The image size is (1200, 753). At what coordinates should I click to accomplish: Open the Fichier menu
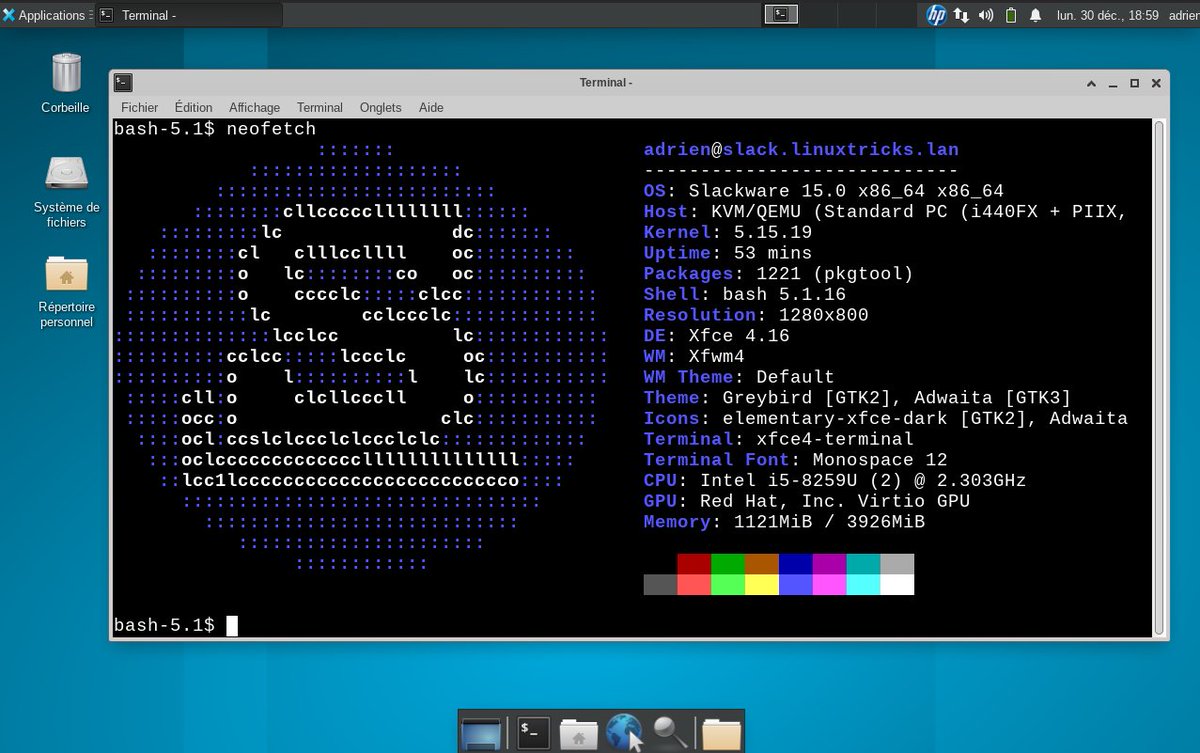coord(140,107)
